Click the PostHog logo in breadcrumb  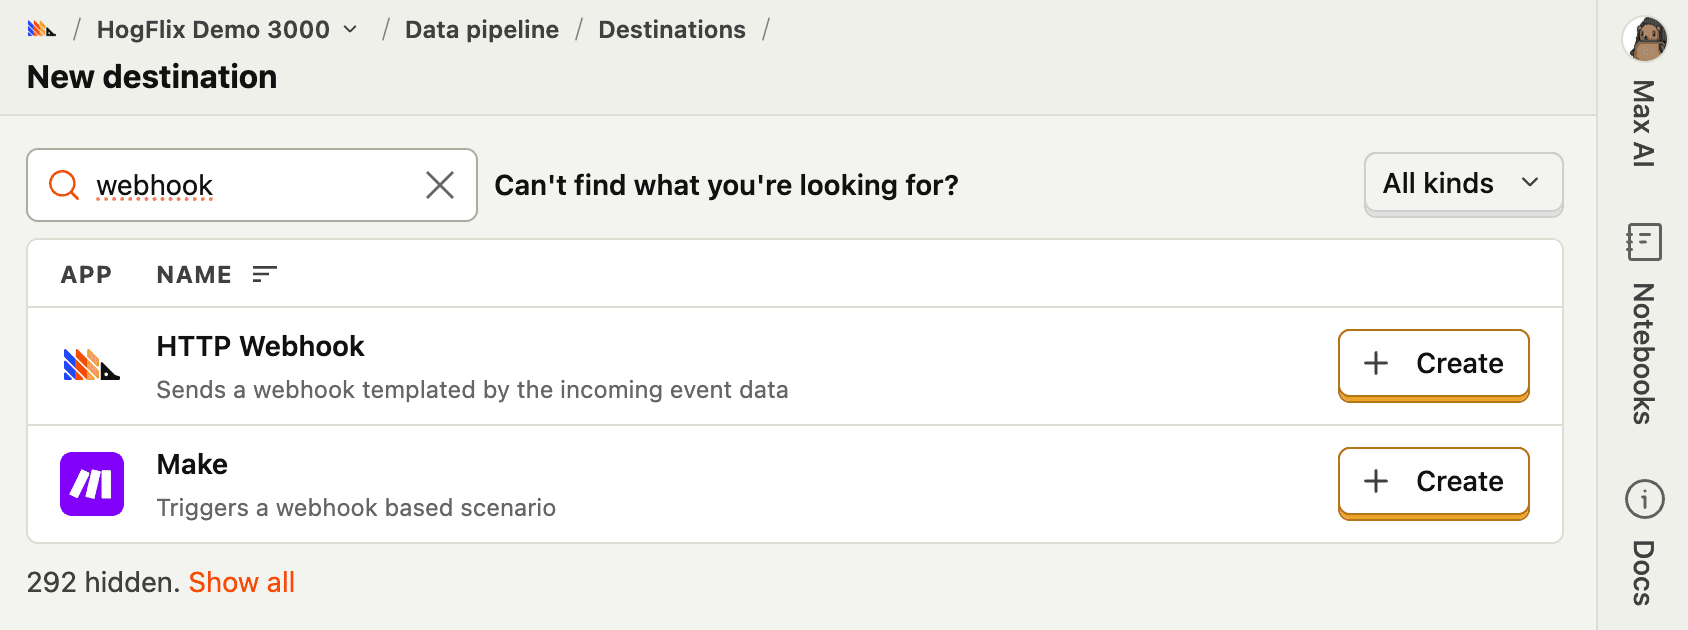(41, 29)
